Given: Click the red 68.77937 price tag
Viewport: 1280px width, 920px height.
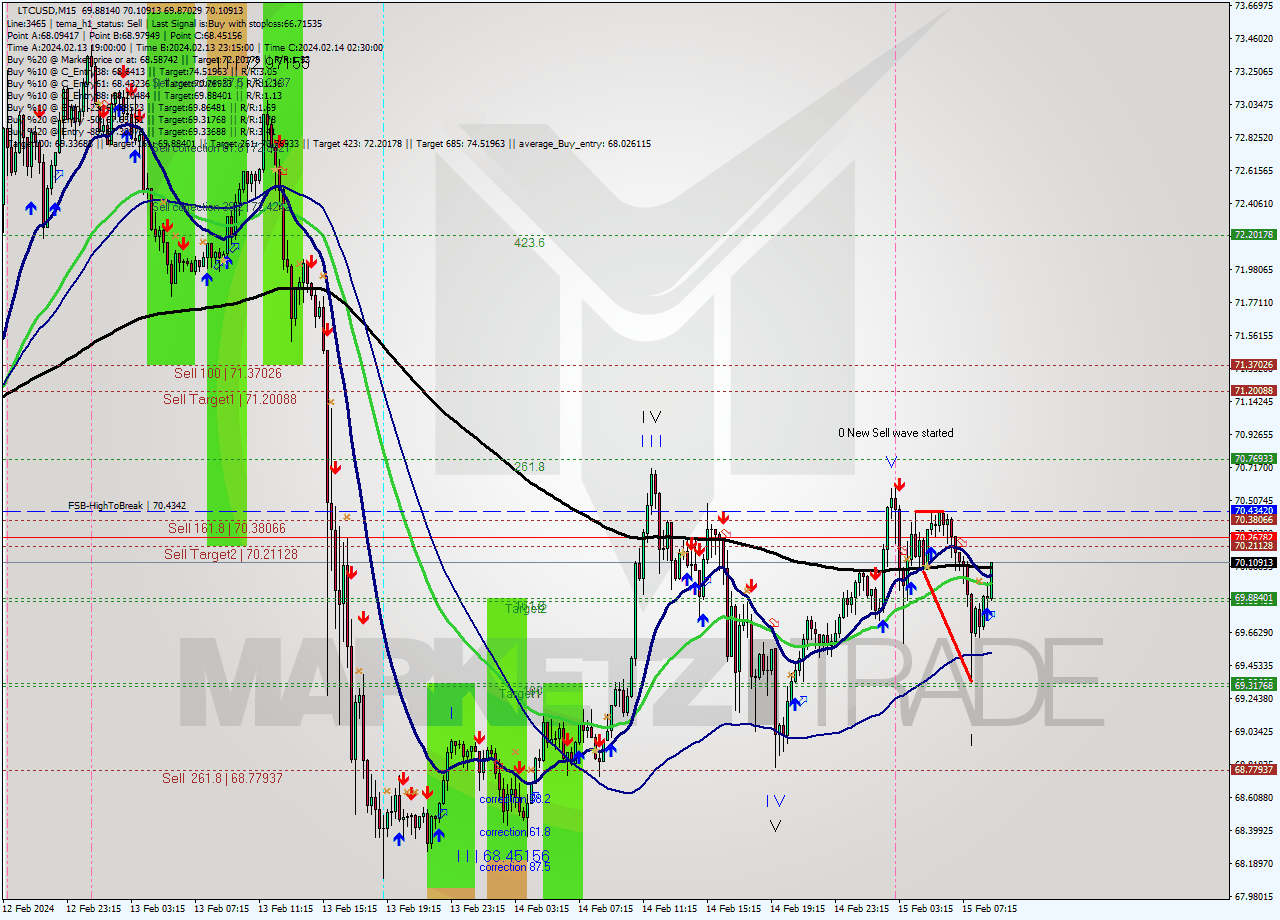Looking at the screenshot, I should (x=1253, y=769).
